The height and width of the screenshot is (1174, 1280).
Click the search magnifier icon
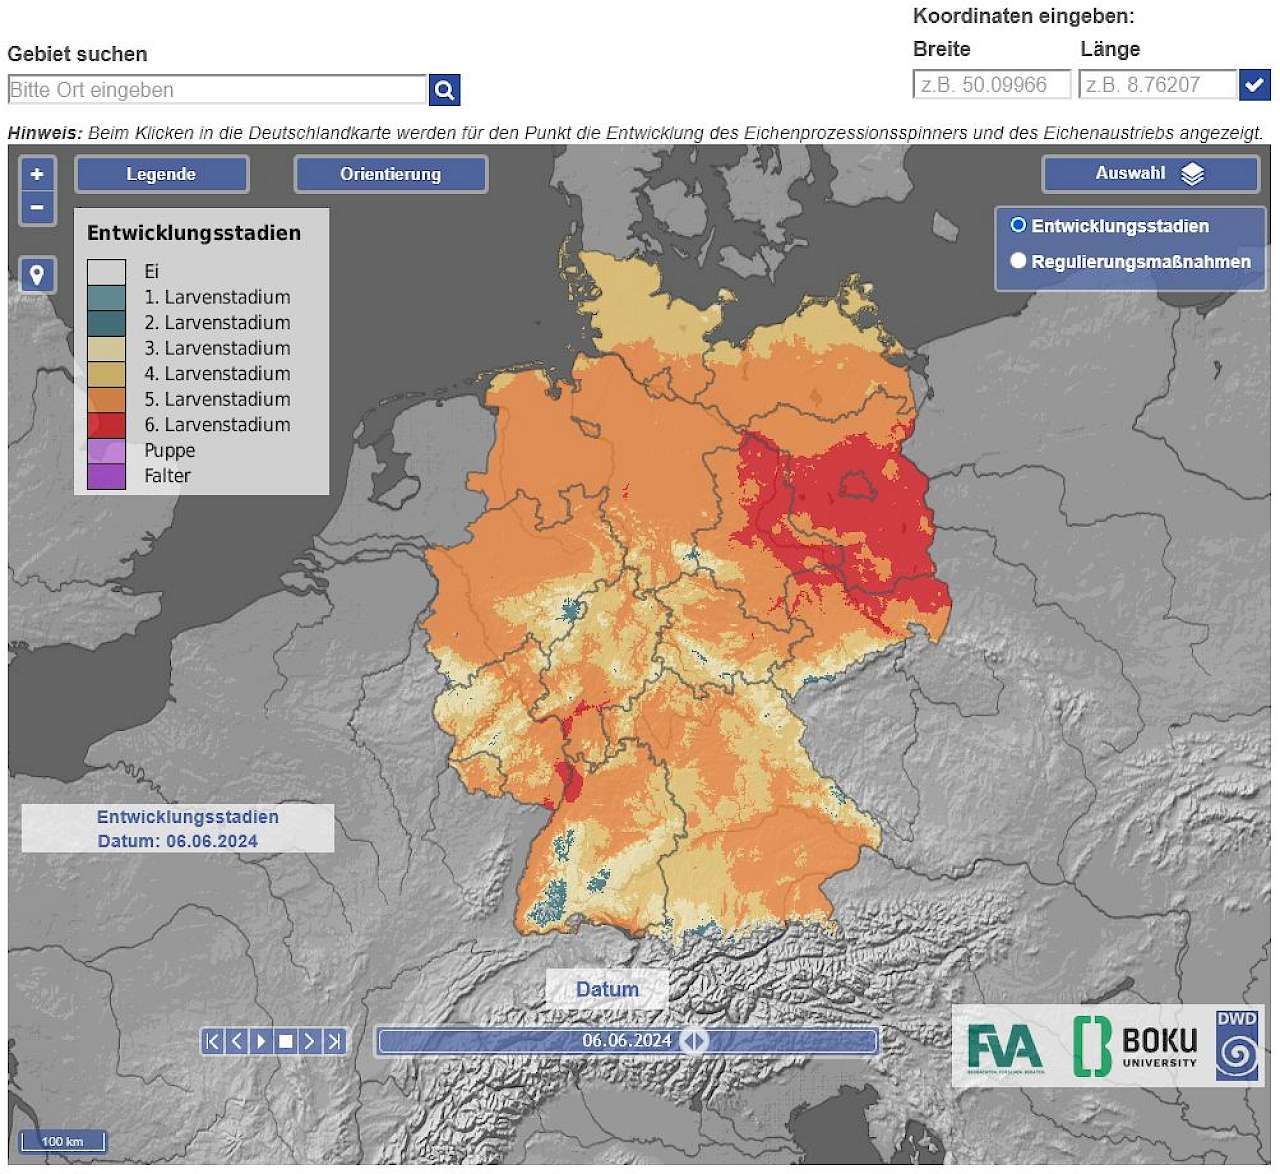click(x=444, y=90)
